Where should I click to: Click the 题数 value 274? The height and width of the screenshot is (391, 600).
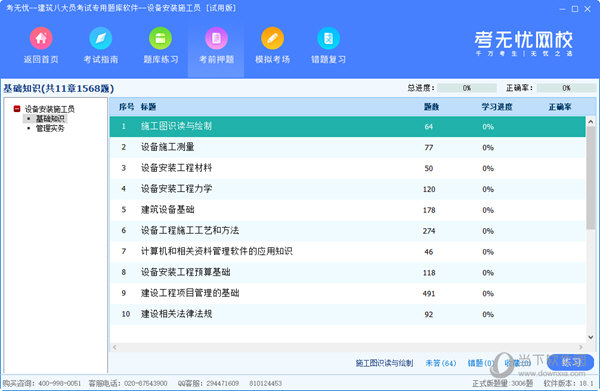coord(429,231)
